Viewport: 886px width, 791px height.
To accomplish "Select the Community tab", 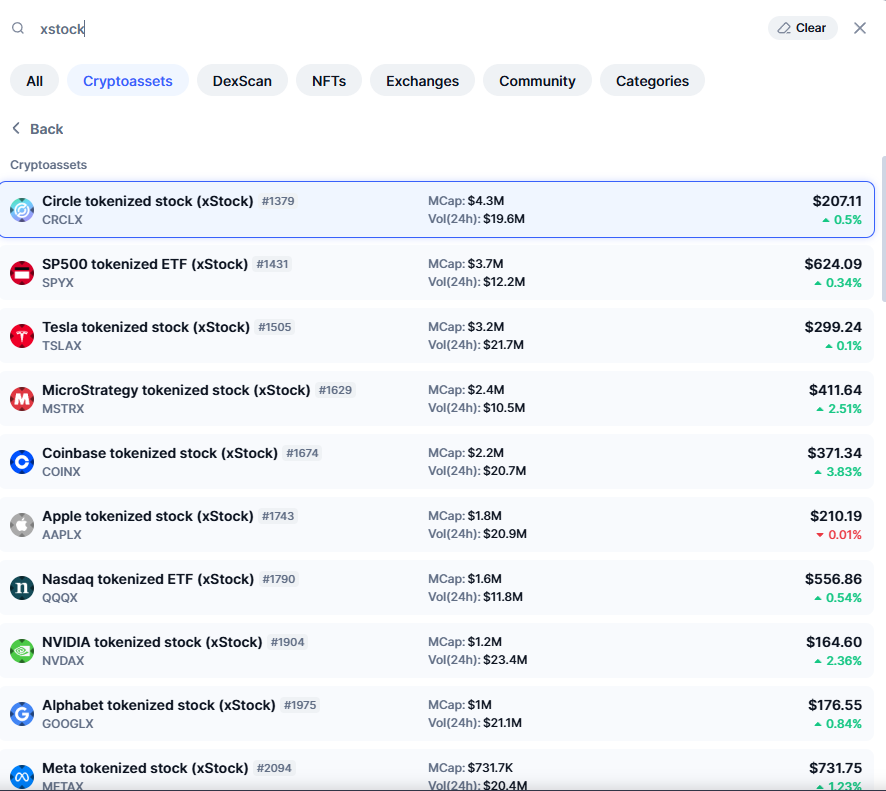I will point(537,81).
